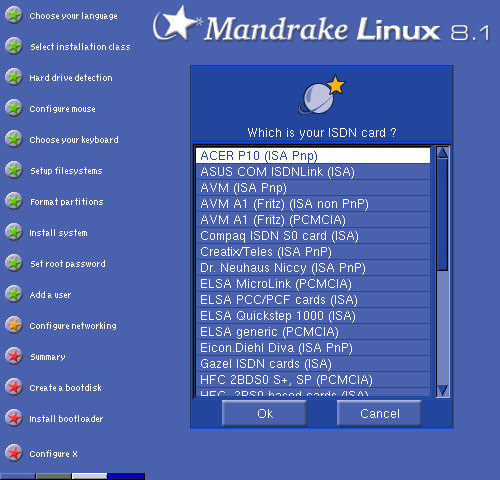Select Gazel ISDN cards (ISA)

point(313,364)
